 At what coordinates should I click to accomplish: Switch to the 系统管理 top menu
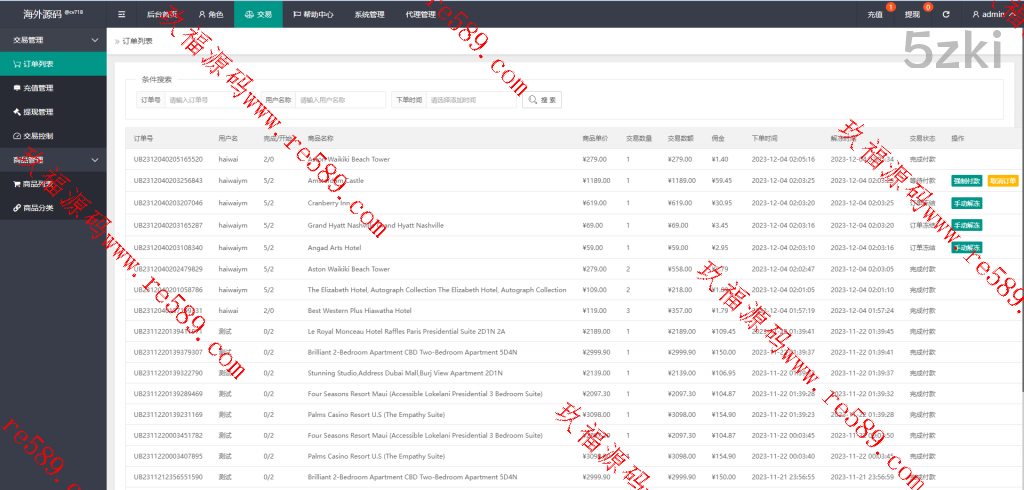click(369, 15)
